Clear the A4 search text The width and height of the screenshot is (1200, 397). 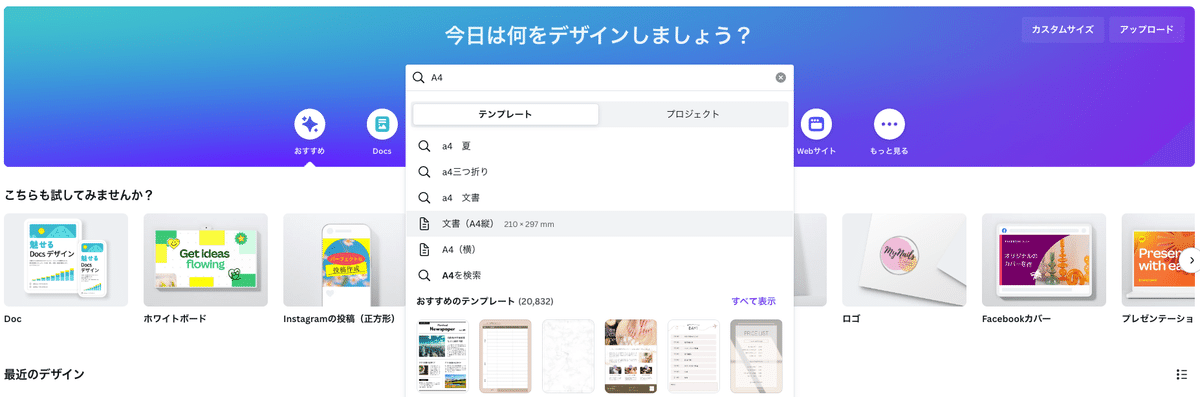coord(781,77)
